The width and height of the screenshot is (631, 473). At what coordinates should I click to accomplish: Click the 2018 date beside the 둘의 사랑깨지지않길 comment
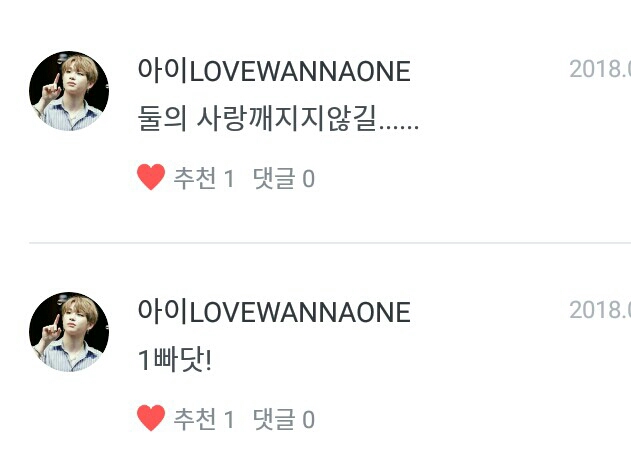[600, 69]
